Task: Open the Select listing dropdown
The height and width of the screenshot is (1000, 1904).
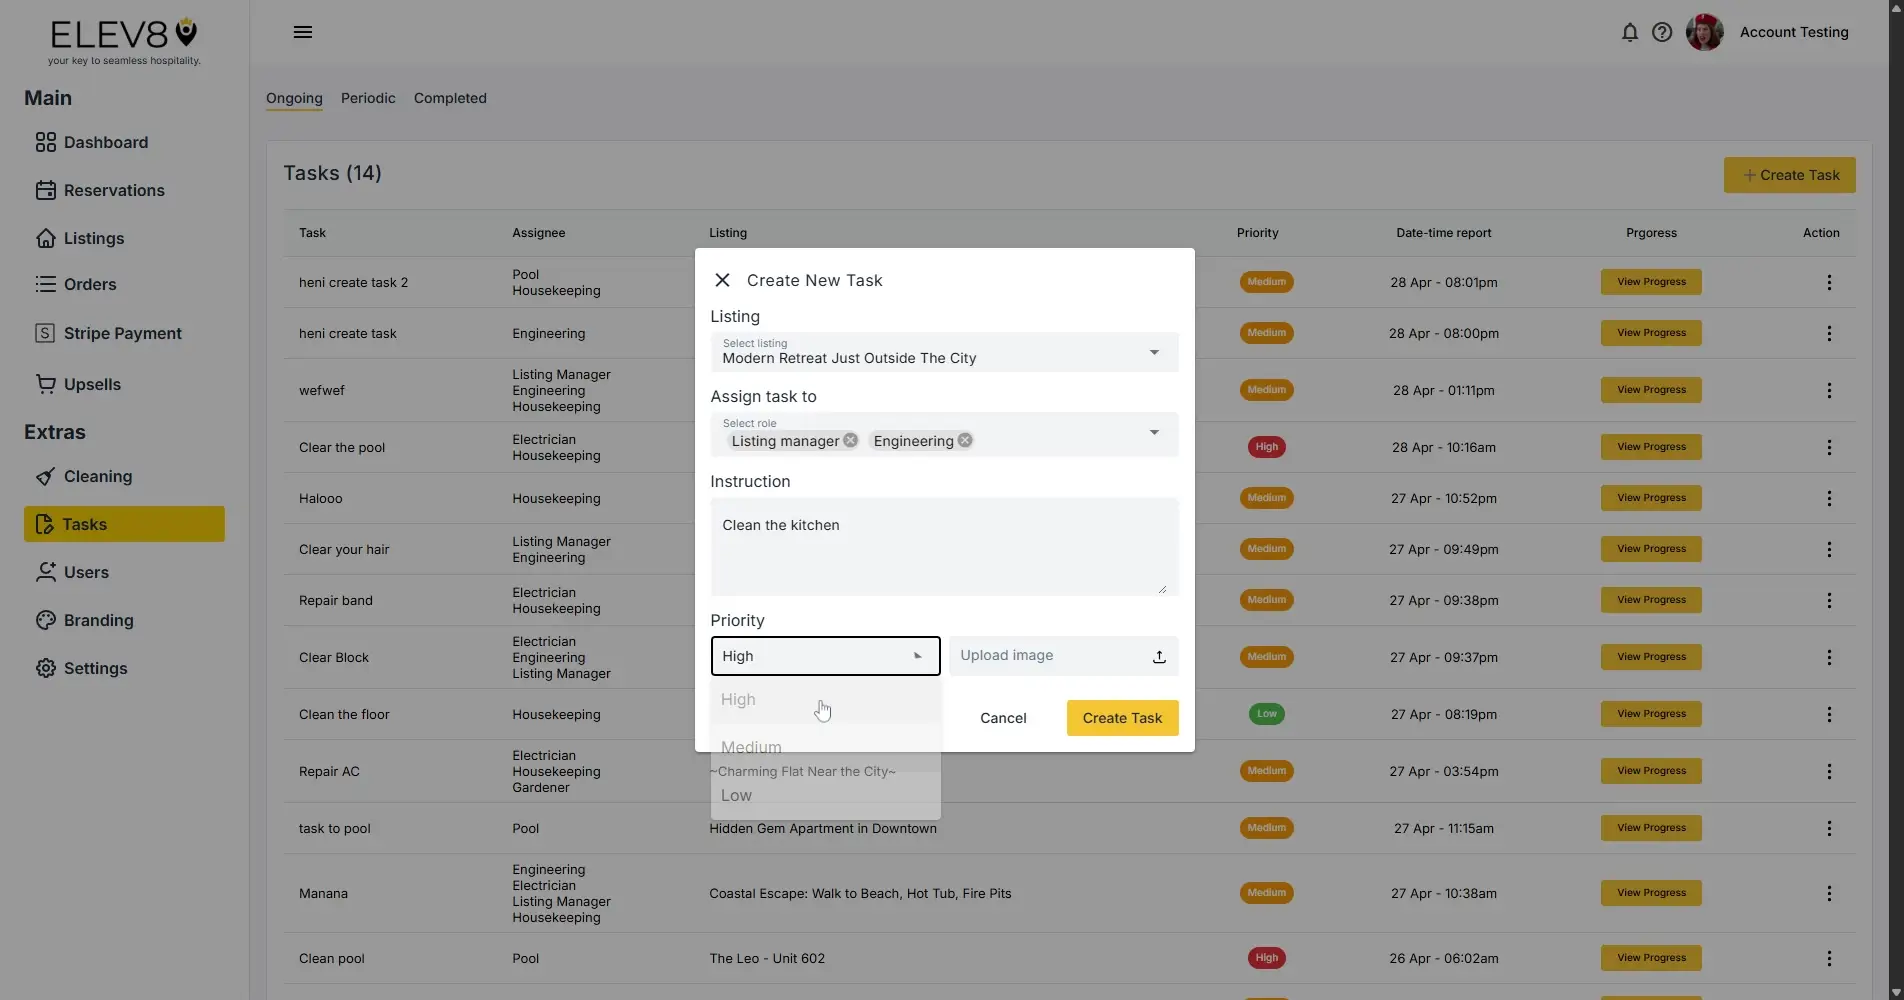Action: pyautogui.click(x=1154, y=352)
